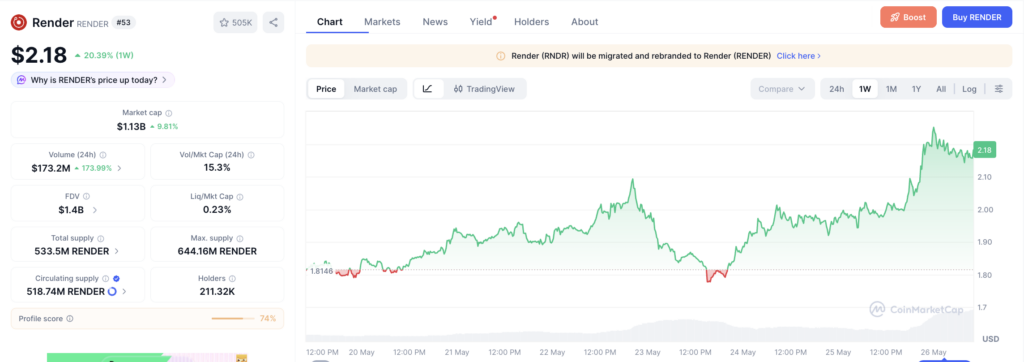Switch to line chart icon
1024x362 pixels.
[x=427, y=89]
